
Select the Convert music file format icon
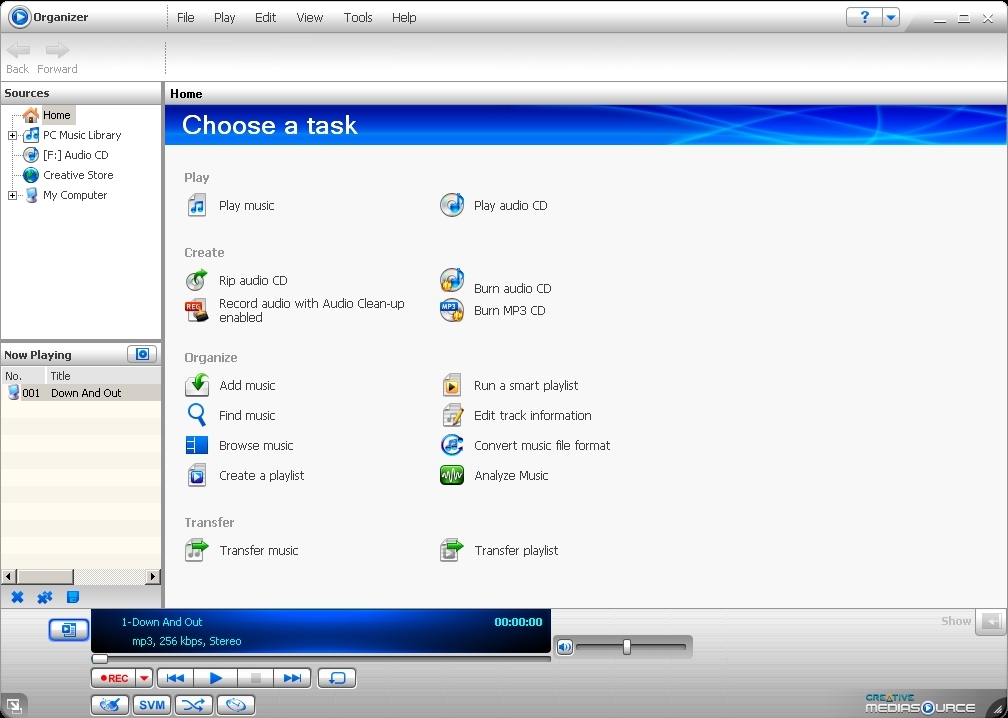[x=452, y=445]
